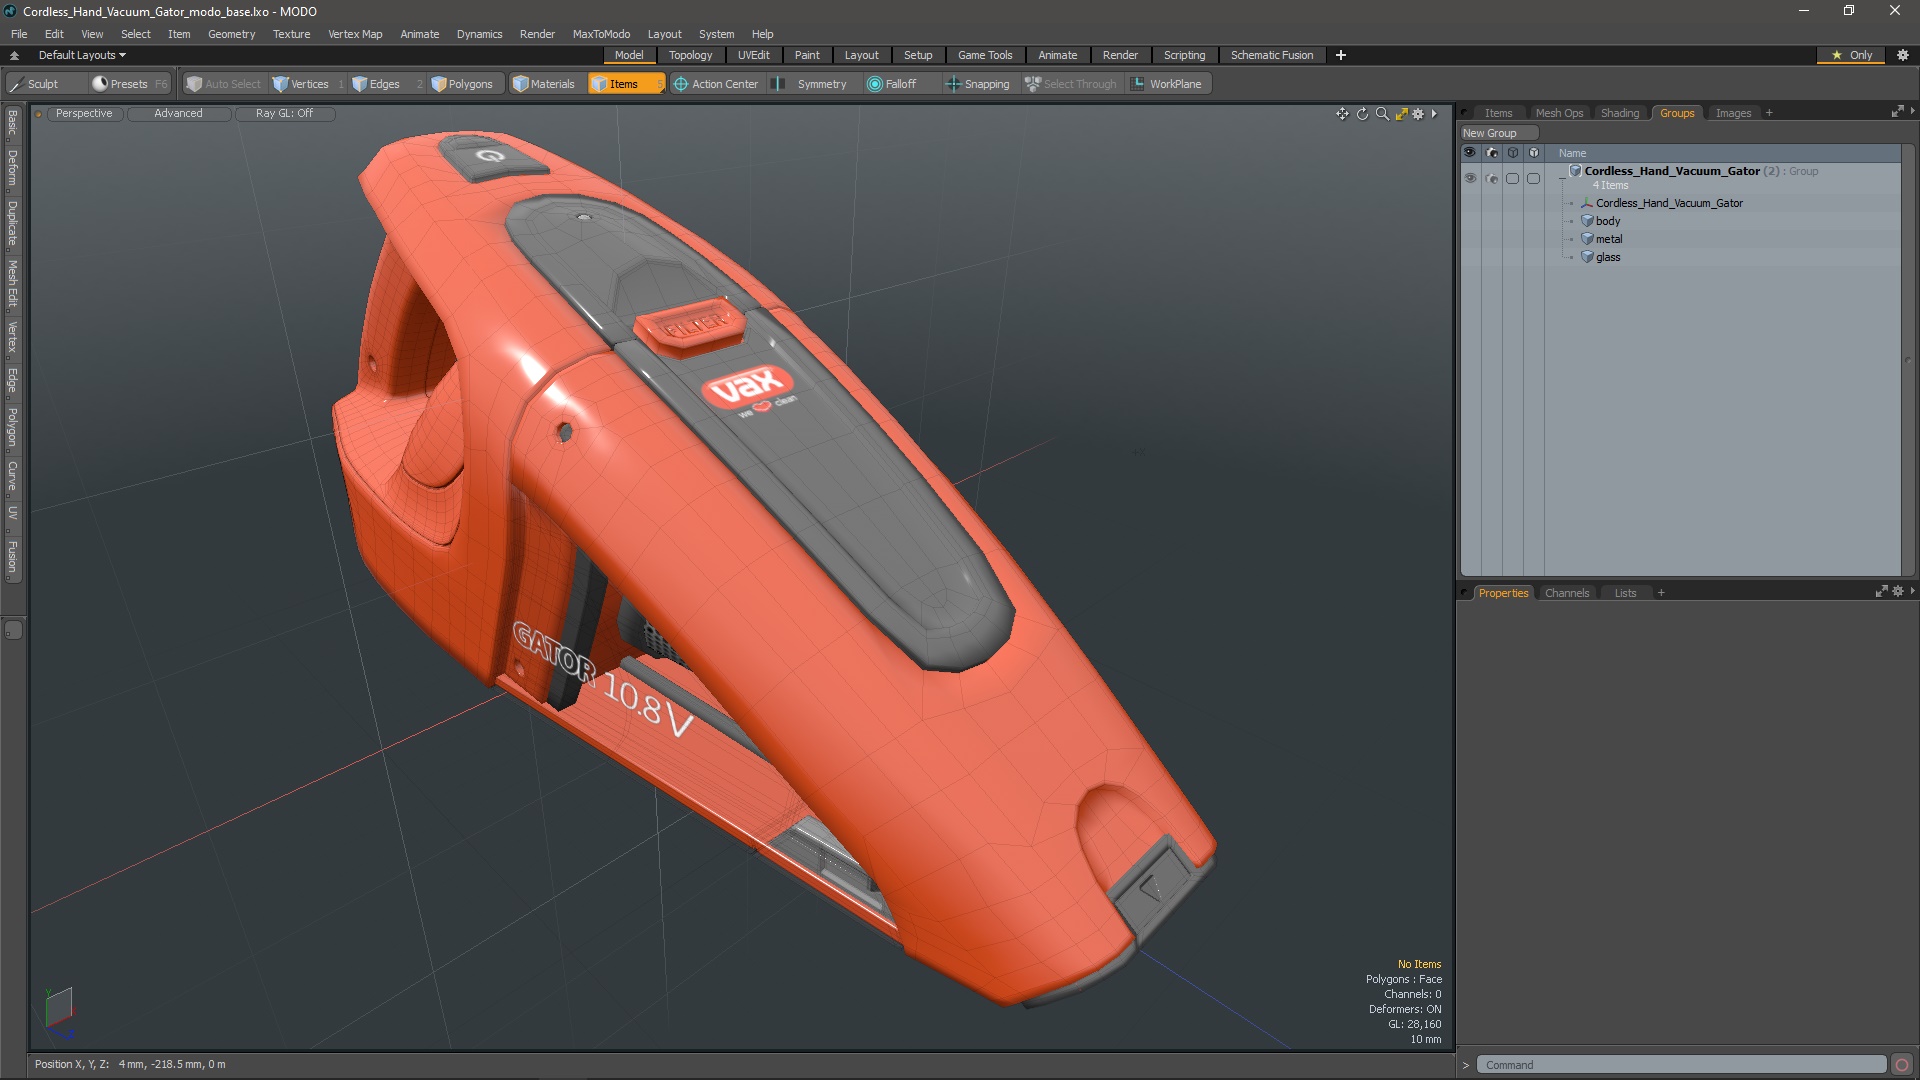Viewport: 1920px width, 1080px height.
Task: Enable Auto Select mode
Action: pos(223,84)
